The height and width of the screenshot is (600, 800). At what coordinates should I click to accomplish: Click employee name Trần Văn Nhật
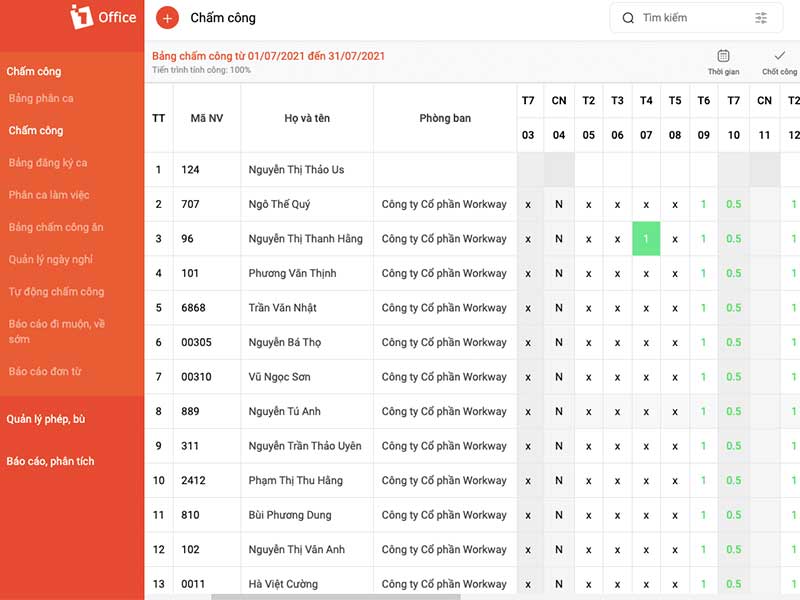click(282, 308)
